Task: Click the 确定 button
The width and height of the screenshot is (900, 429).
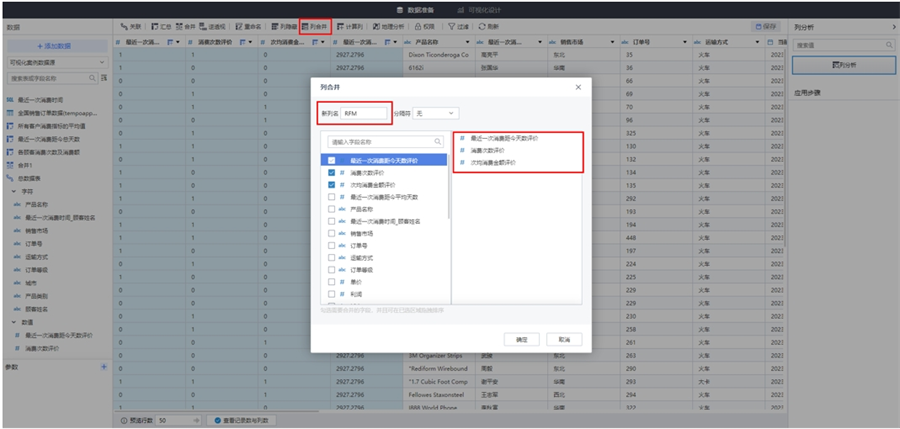Action: (x=521, y=340)
